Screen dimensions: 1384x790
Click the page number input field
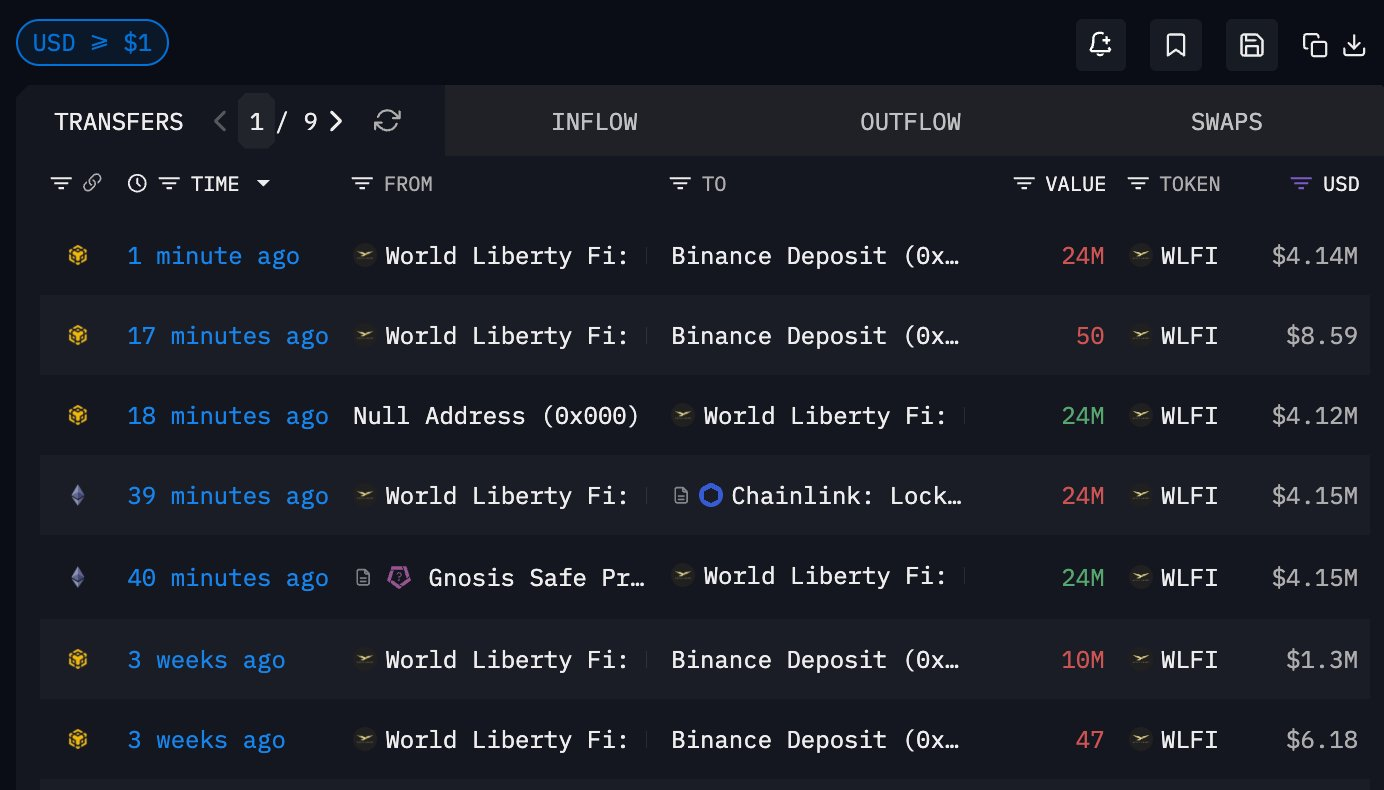[x=257, y=122]
